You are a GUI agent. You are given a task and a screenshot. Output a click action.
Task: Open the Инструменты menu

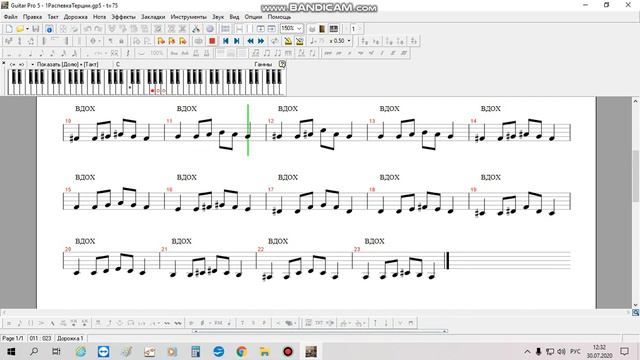pyautogui.click(x=189, y=17)
